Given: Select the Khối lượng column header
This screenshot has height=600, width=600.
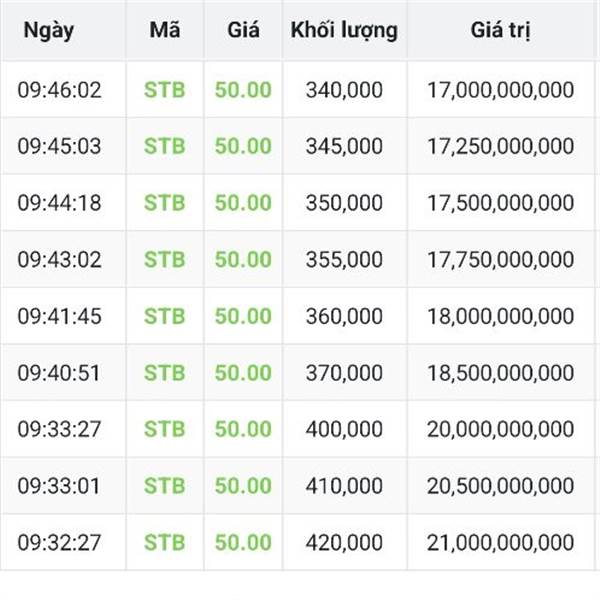Looking at the screenshot, I should click(344, 30).
